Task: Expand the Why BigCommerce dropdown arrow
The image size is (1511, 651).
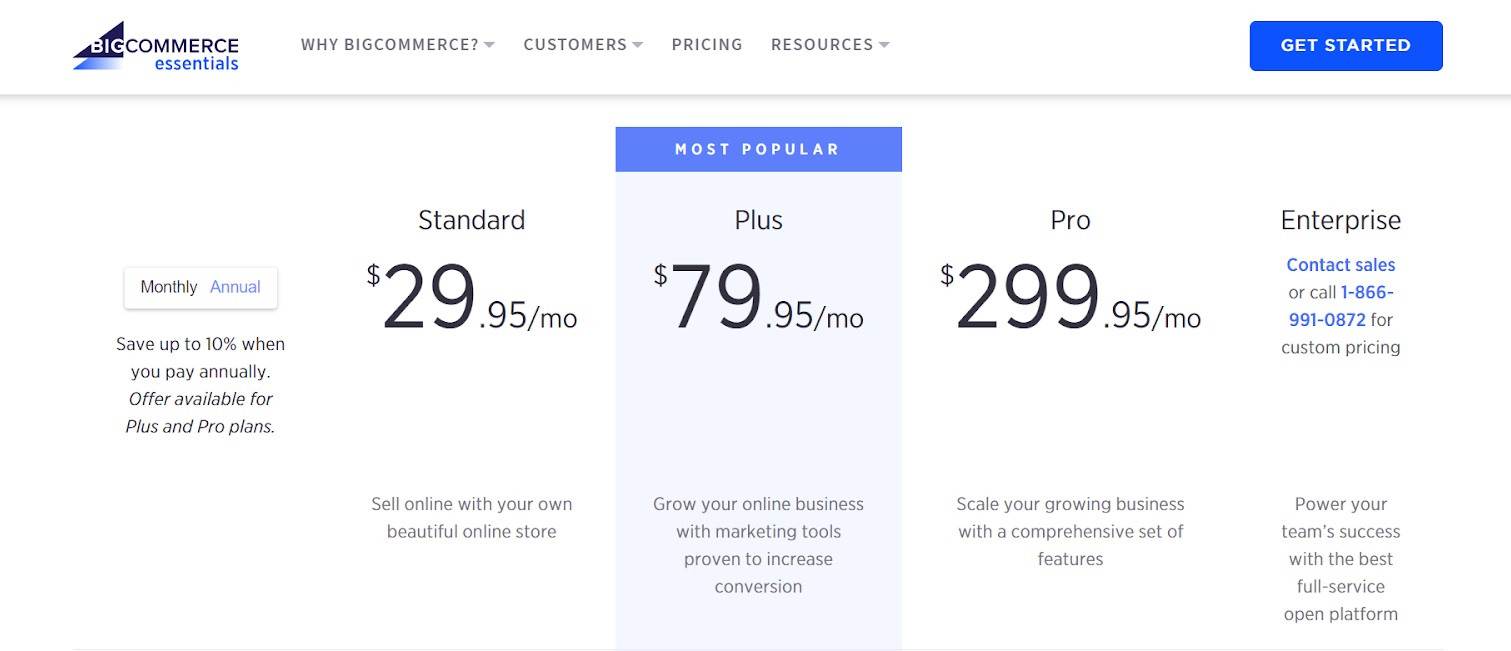Action: (x=489, y=45)
